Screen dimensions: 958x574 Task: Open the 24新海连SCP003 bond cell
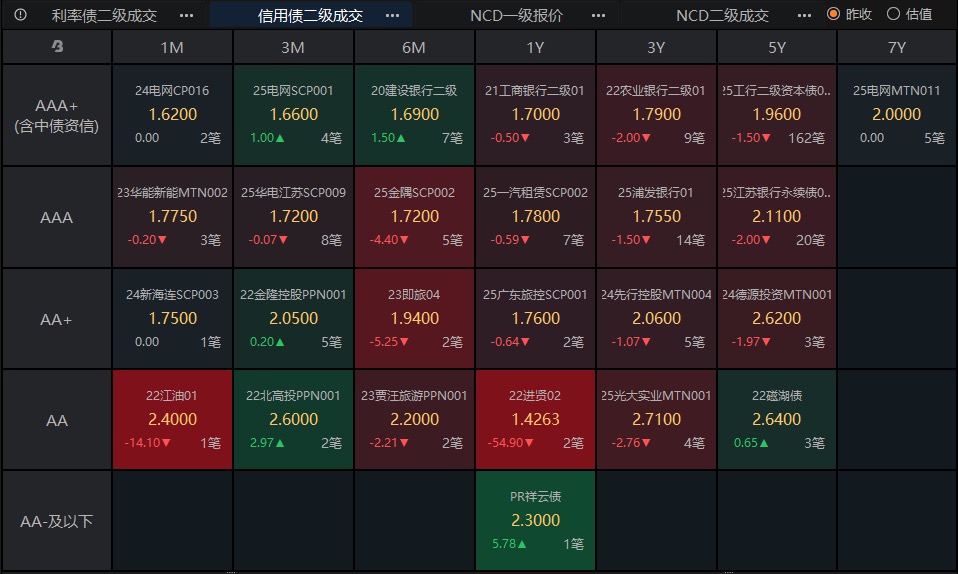[172, 318]
